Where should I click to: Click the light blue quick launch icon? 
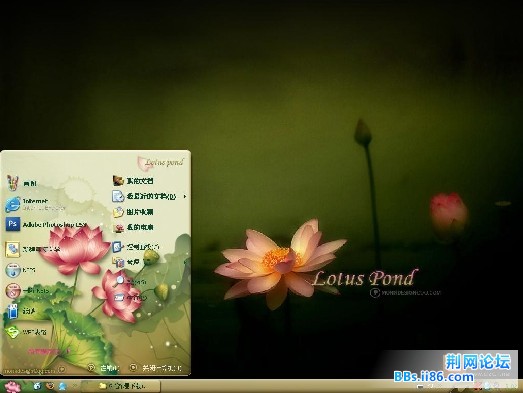point(62,386)
